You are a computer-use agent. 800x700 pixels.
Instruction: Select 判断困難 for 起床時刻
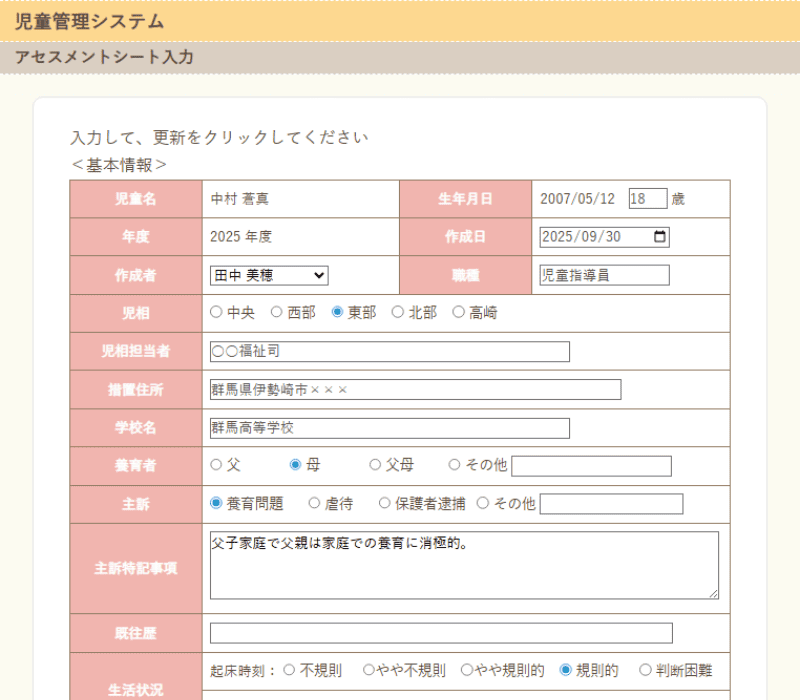pos(645,670)
